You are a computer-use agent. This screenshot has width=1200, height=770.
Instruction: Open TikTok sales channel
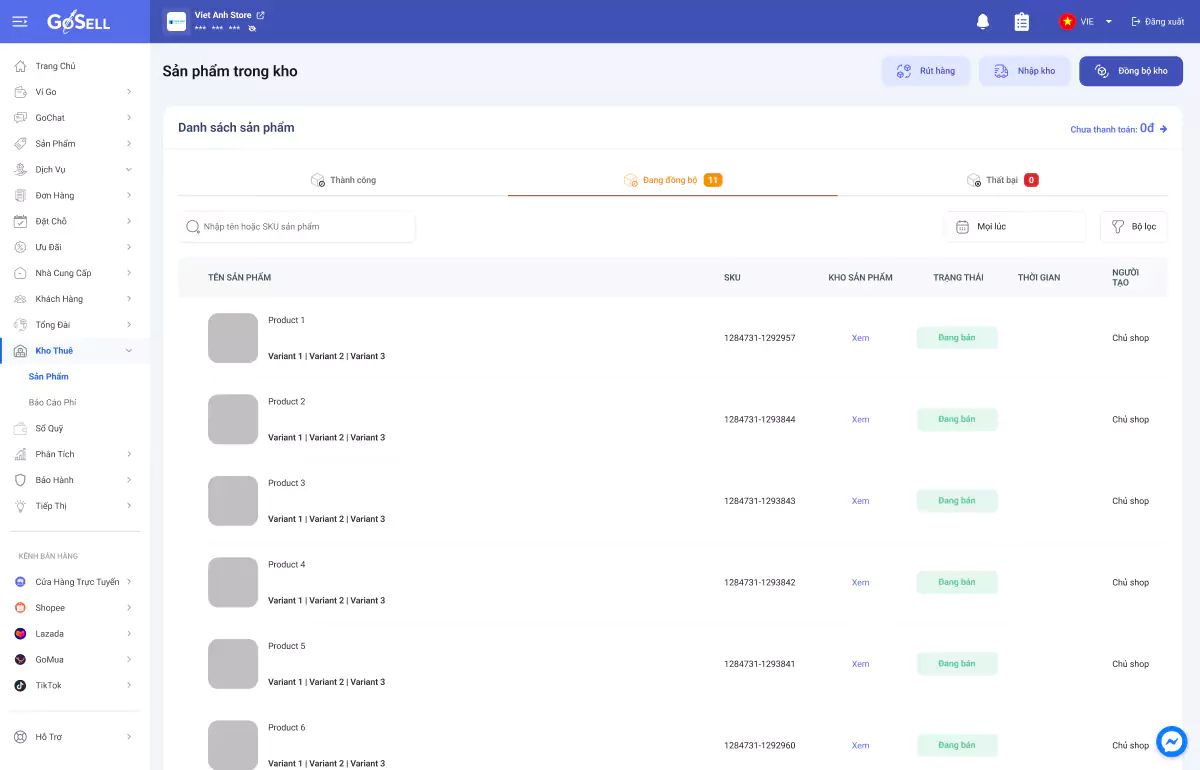coord(48,686)
